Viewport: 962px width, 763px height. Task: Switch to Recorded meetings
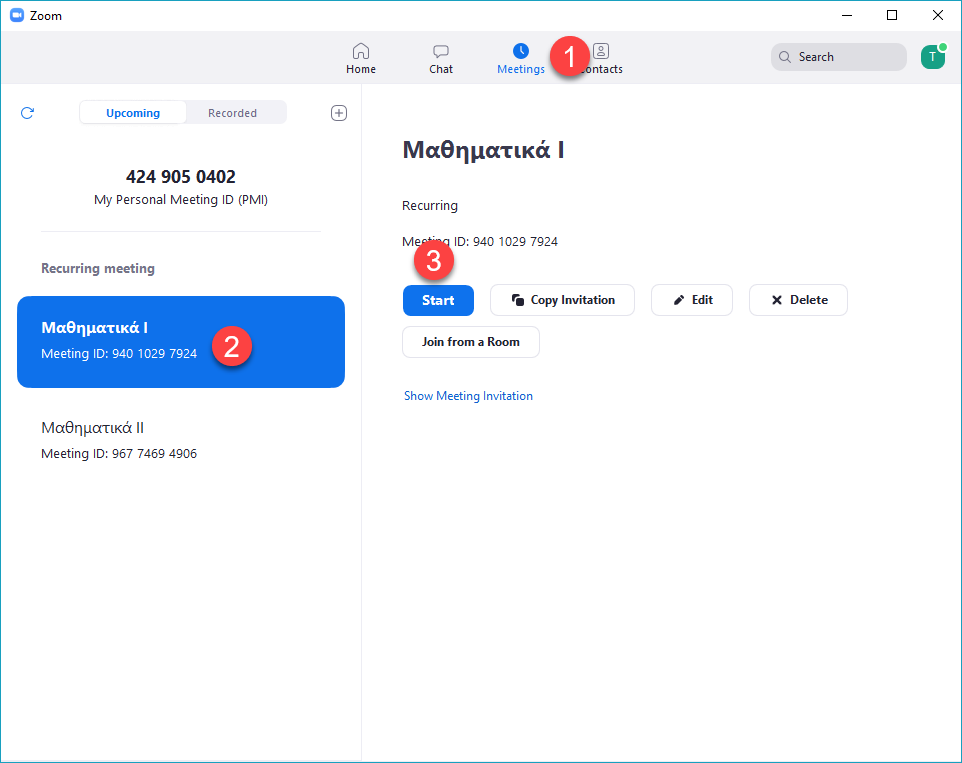[233, 113]
